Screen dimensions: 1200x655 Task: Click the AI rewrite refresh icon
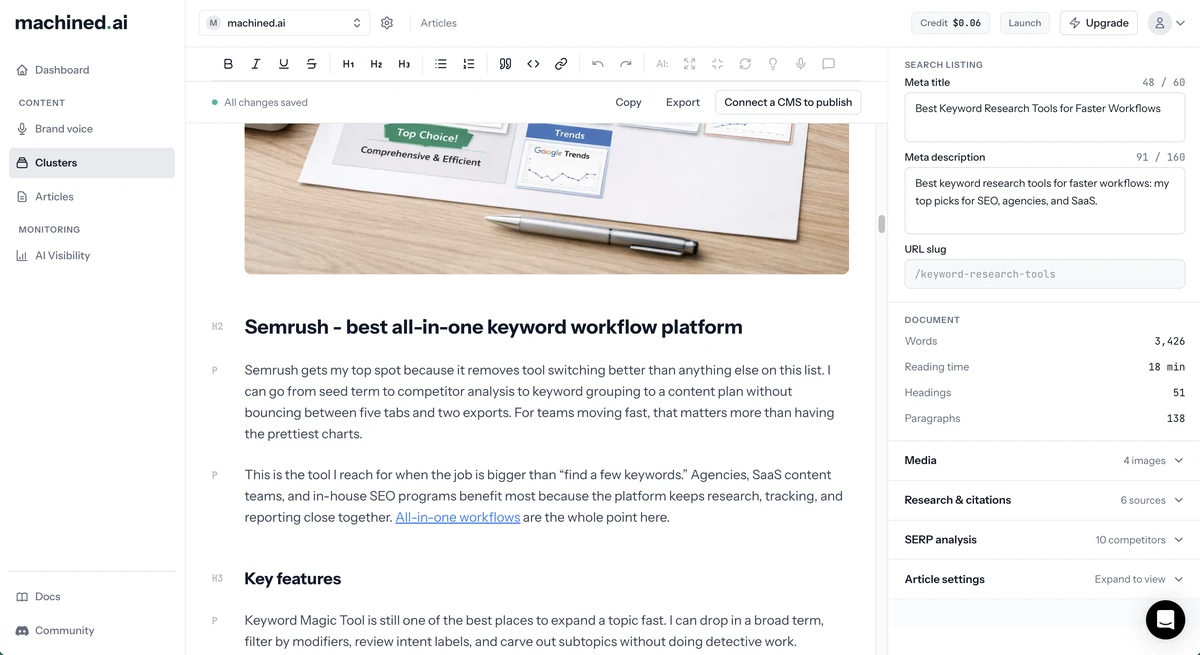pyautogui.click(x=745, y=64)
